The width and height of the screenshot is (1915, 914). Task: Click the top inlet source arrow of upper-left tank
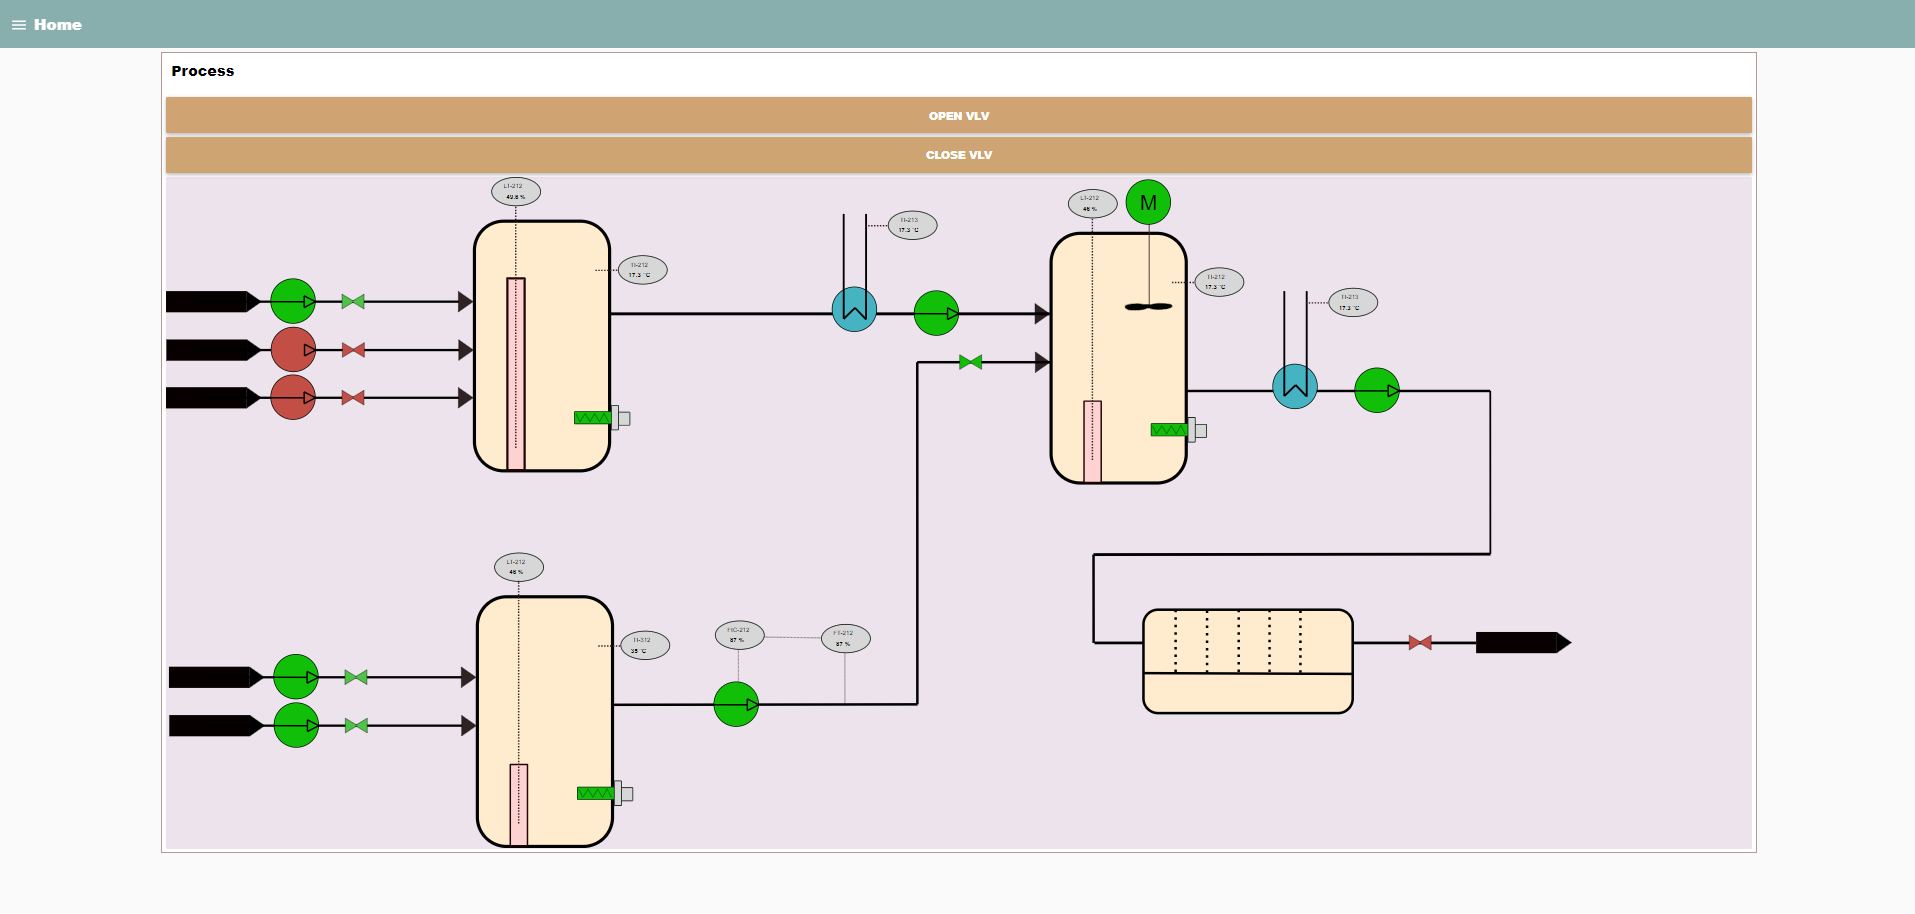213,301
